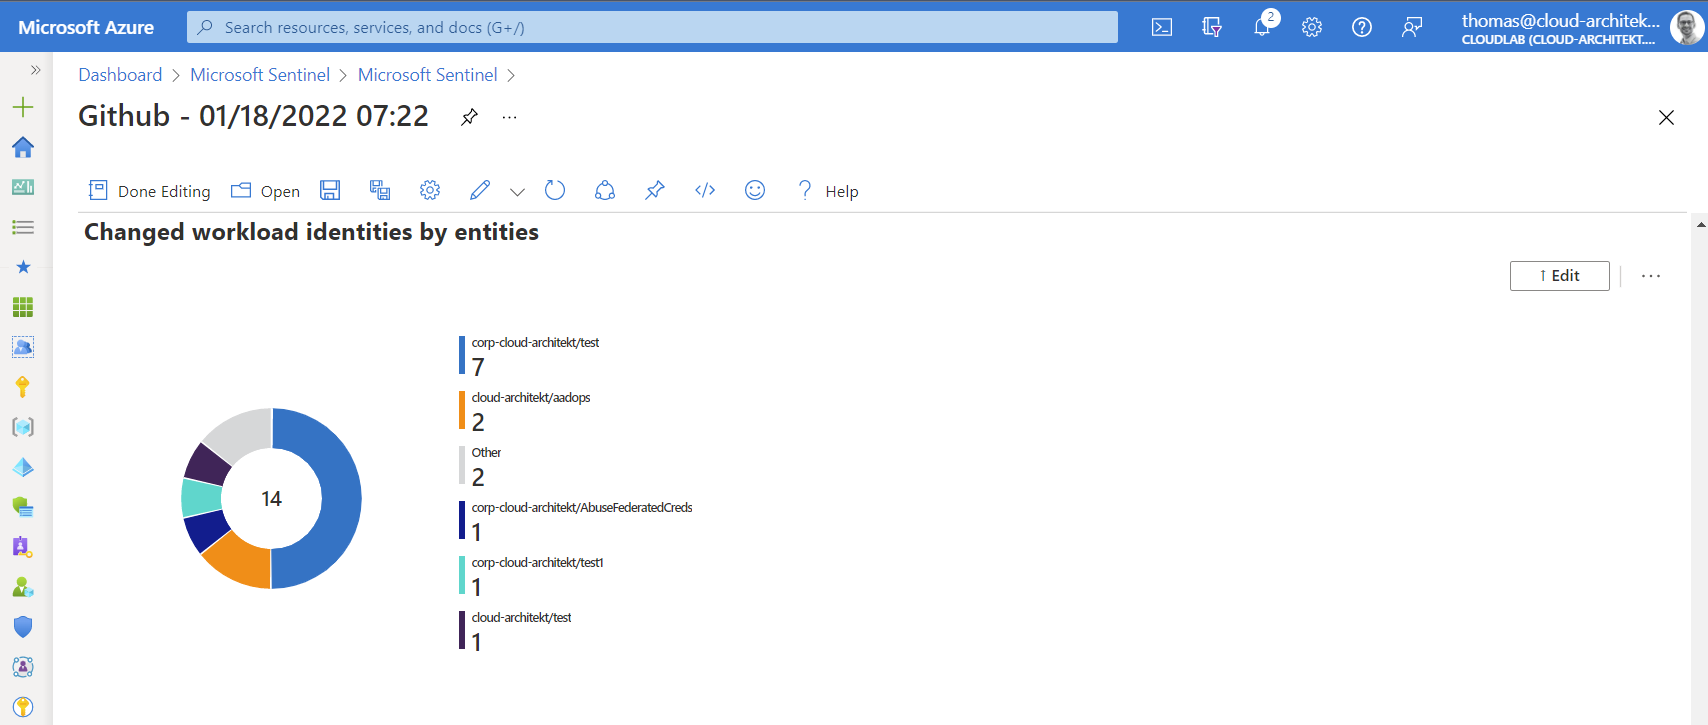Screen dimensions: 1708x725
Task: Click Share workbook icon in toolbar
Action: (x=605, y=190)
